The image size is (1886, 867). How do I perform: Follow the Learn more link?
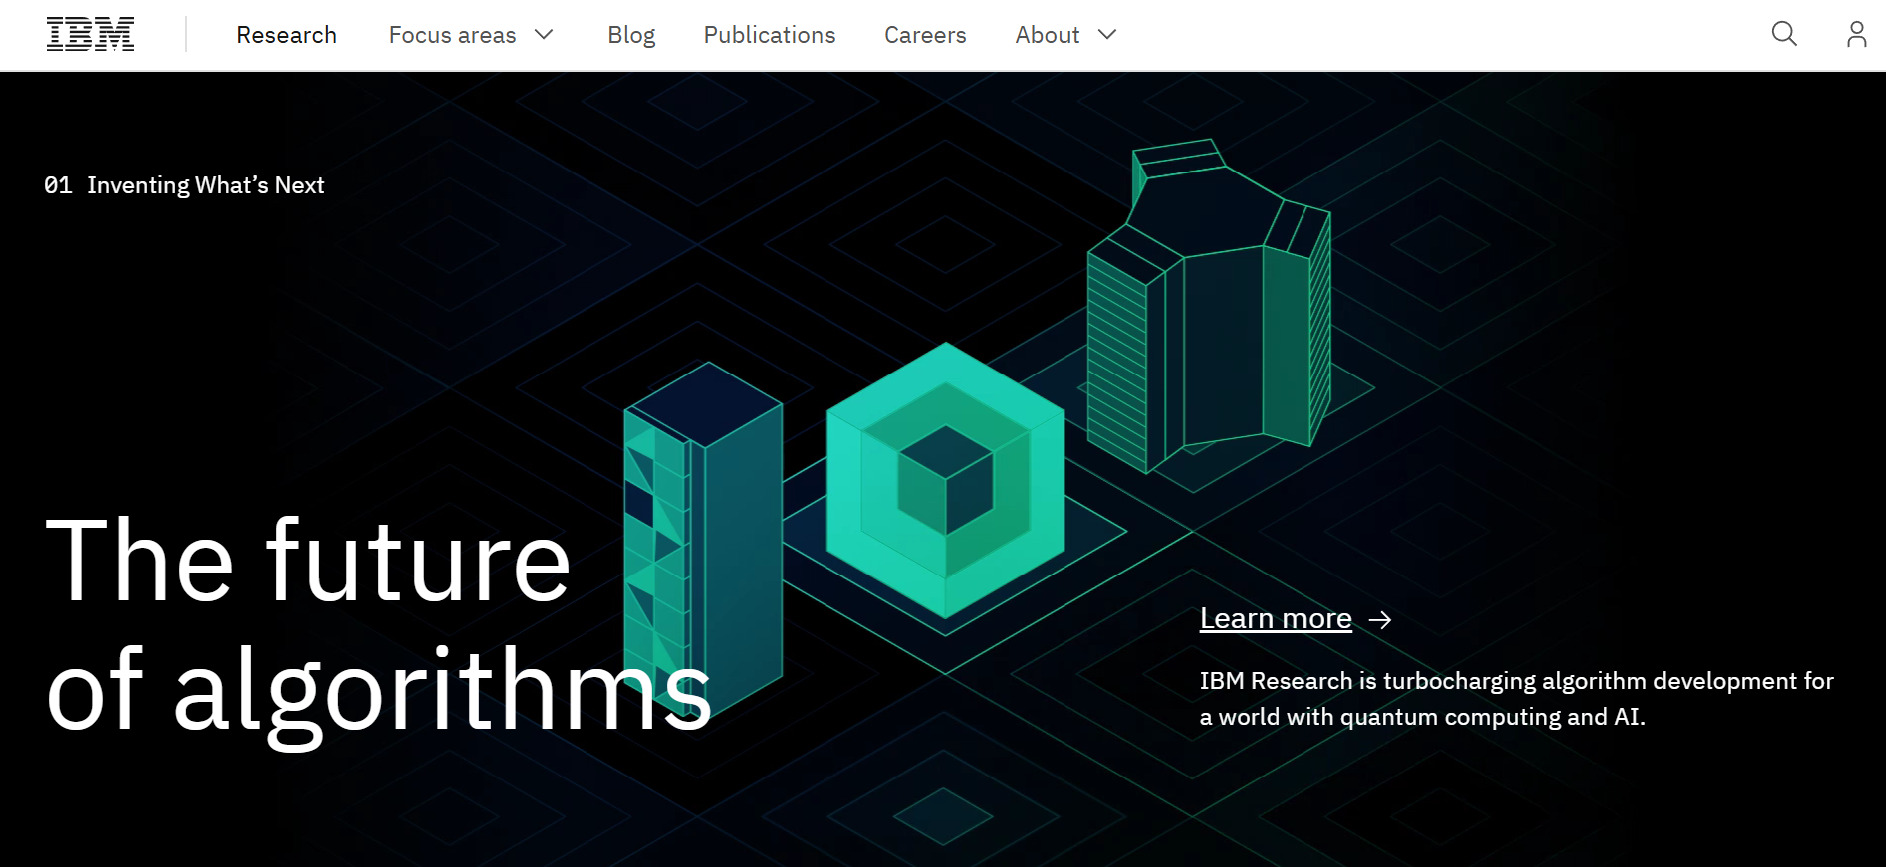[x=1276, y=619]
